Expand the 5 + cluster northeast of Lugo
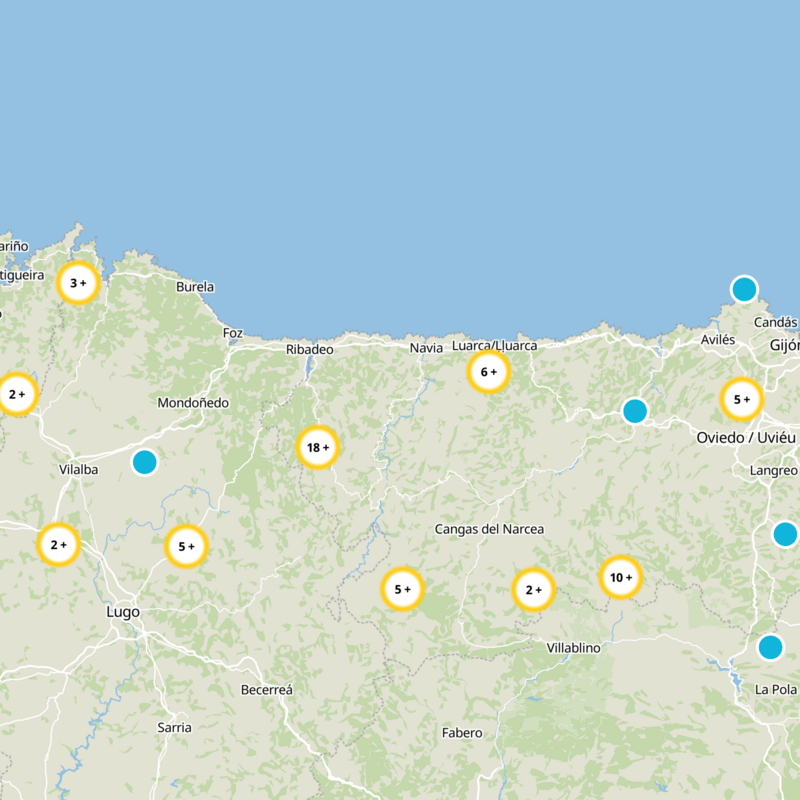This screenshot has width=800, height=800. point(187,546)
